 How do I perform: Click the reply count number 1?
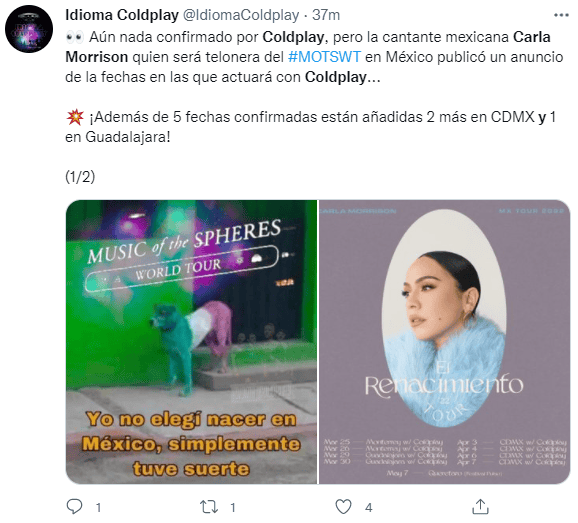[98, 508]
